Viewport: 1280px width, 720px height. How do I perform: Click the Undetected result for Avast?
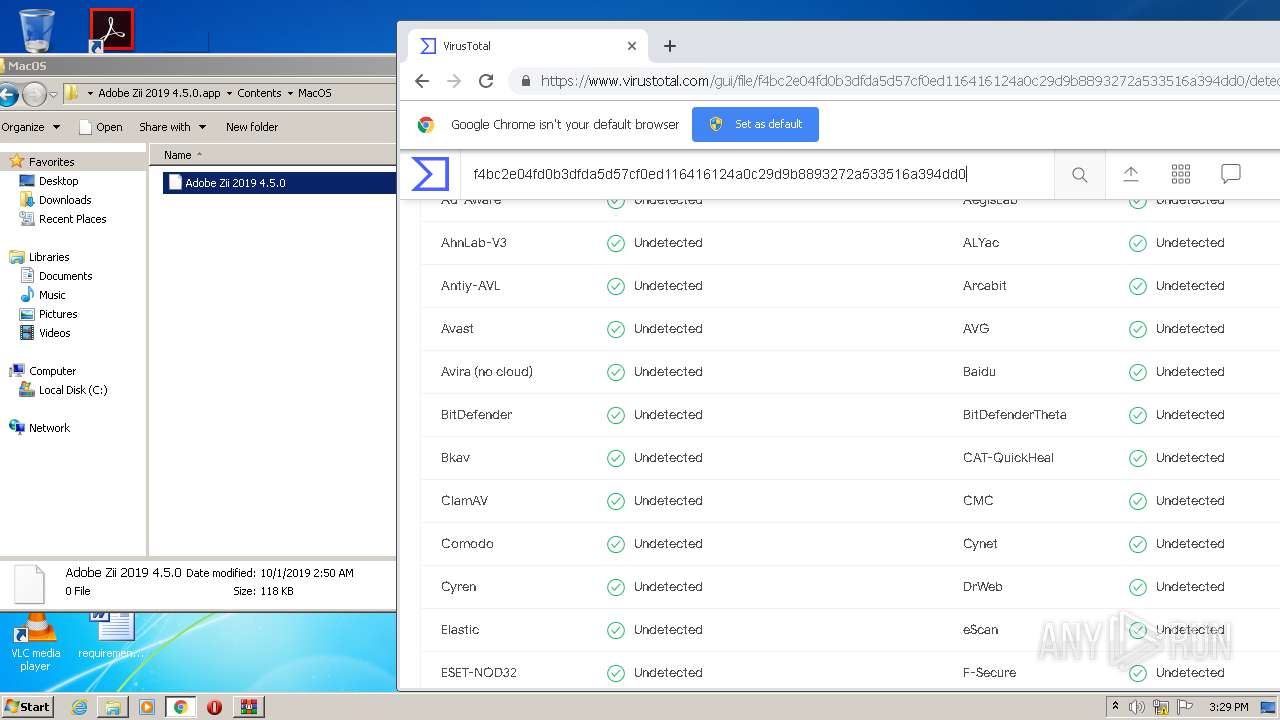(668, 329)
